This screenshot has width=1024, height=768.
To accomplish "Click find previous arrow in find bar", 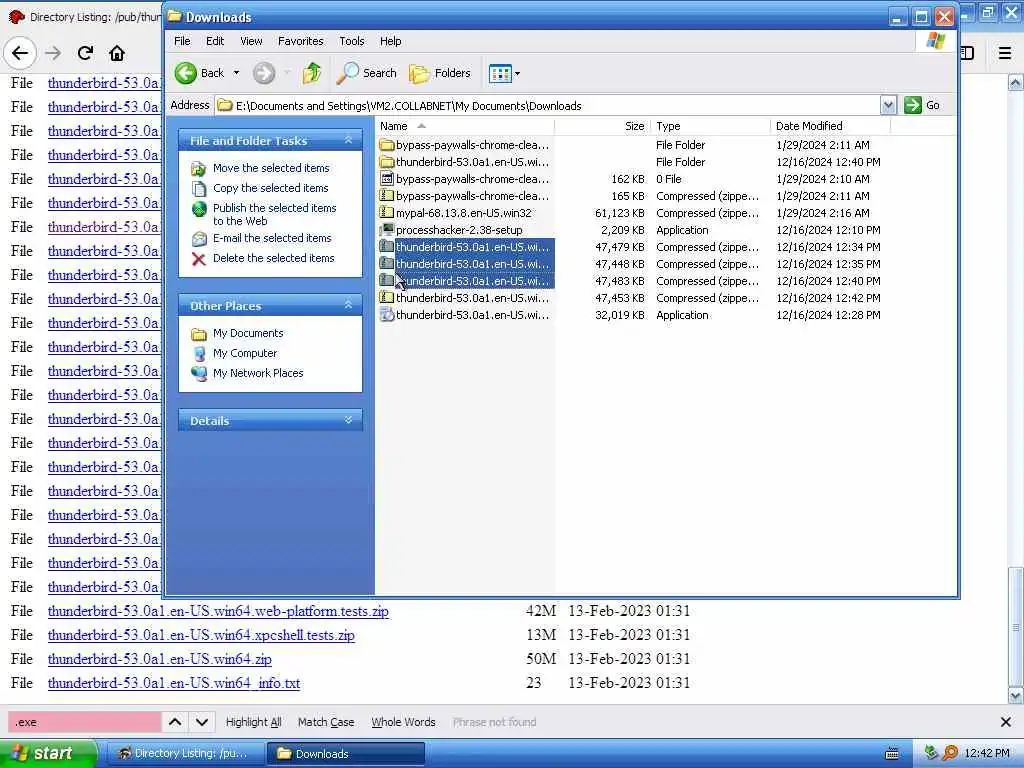I will (x=175, y=722).
